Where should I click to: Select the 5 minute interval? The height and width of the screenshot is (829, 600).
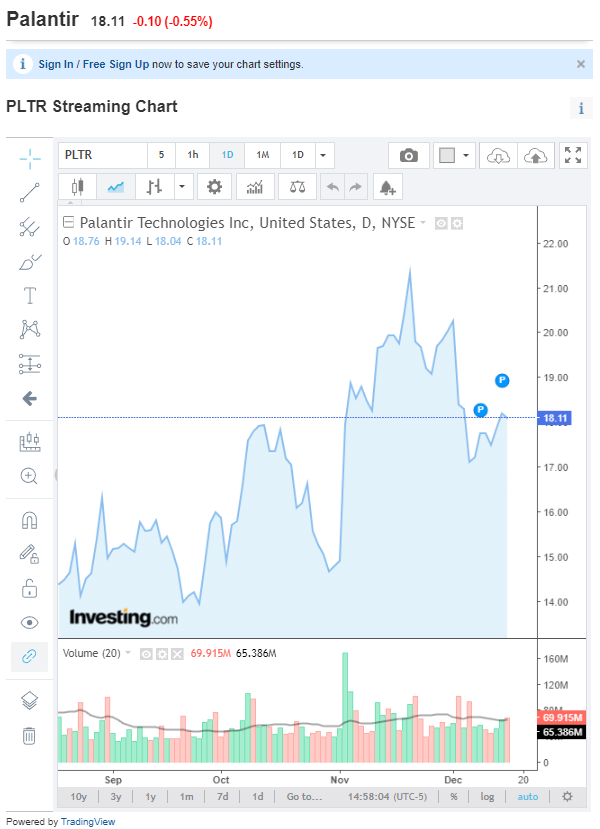[x=161, y=155]
